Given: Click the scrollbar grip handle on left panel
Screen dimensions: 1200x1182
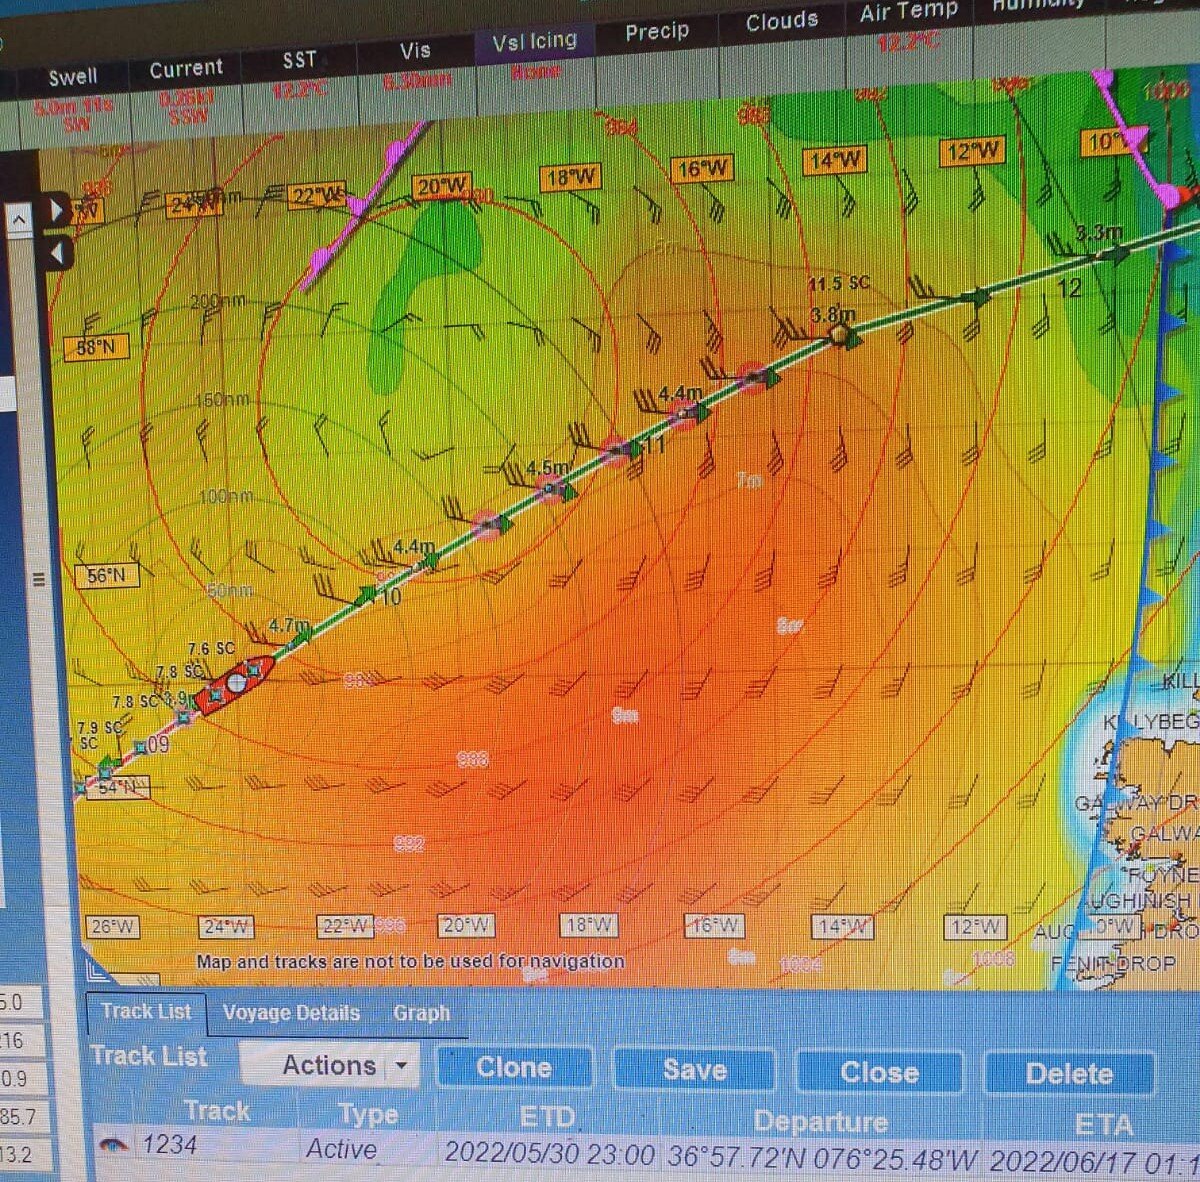Looking at the screenshot, I should point(39,580).
